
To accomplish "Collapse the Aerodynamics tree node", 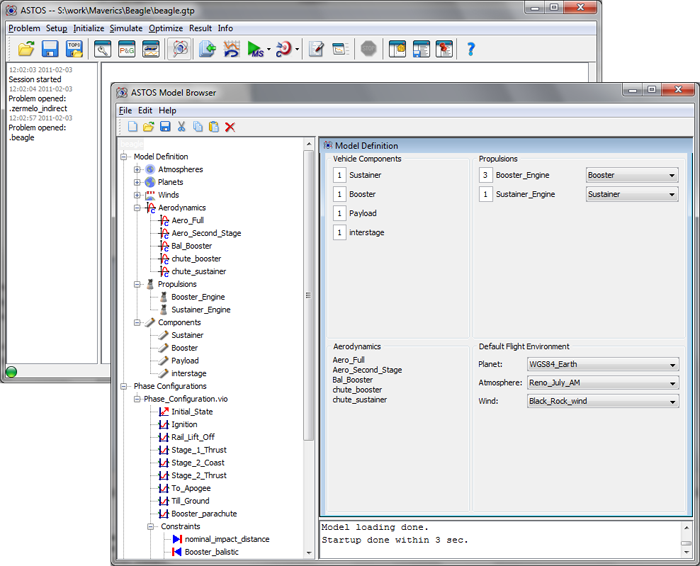I will tap(137, 208).
